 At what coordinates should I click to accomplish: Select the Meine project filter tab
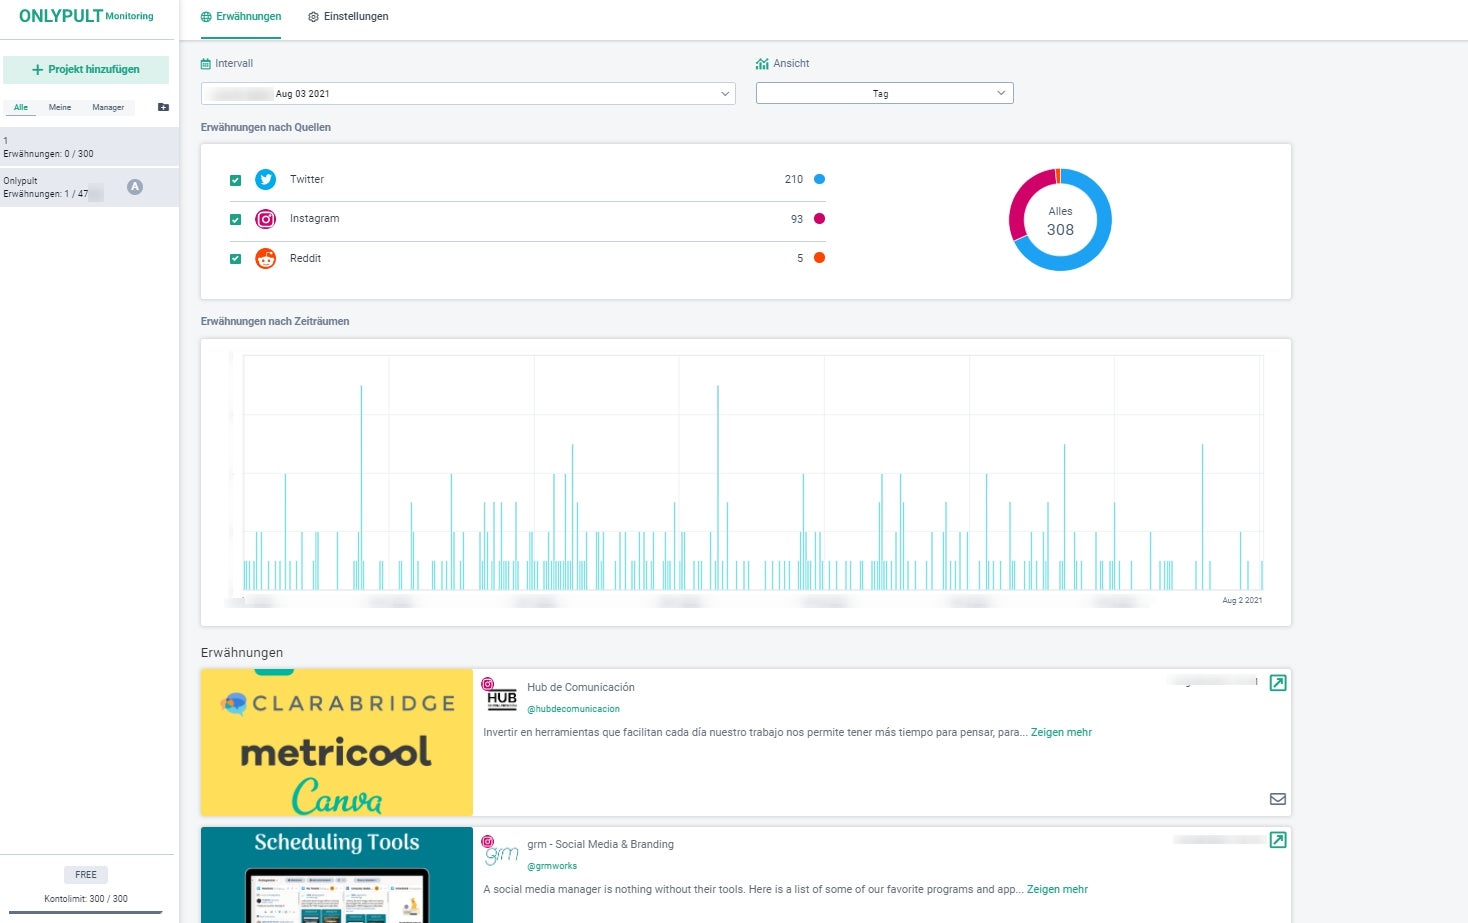pyautogui.click(x=60, y=107)
